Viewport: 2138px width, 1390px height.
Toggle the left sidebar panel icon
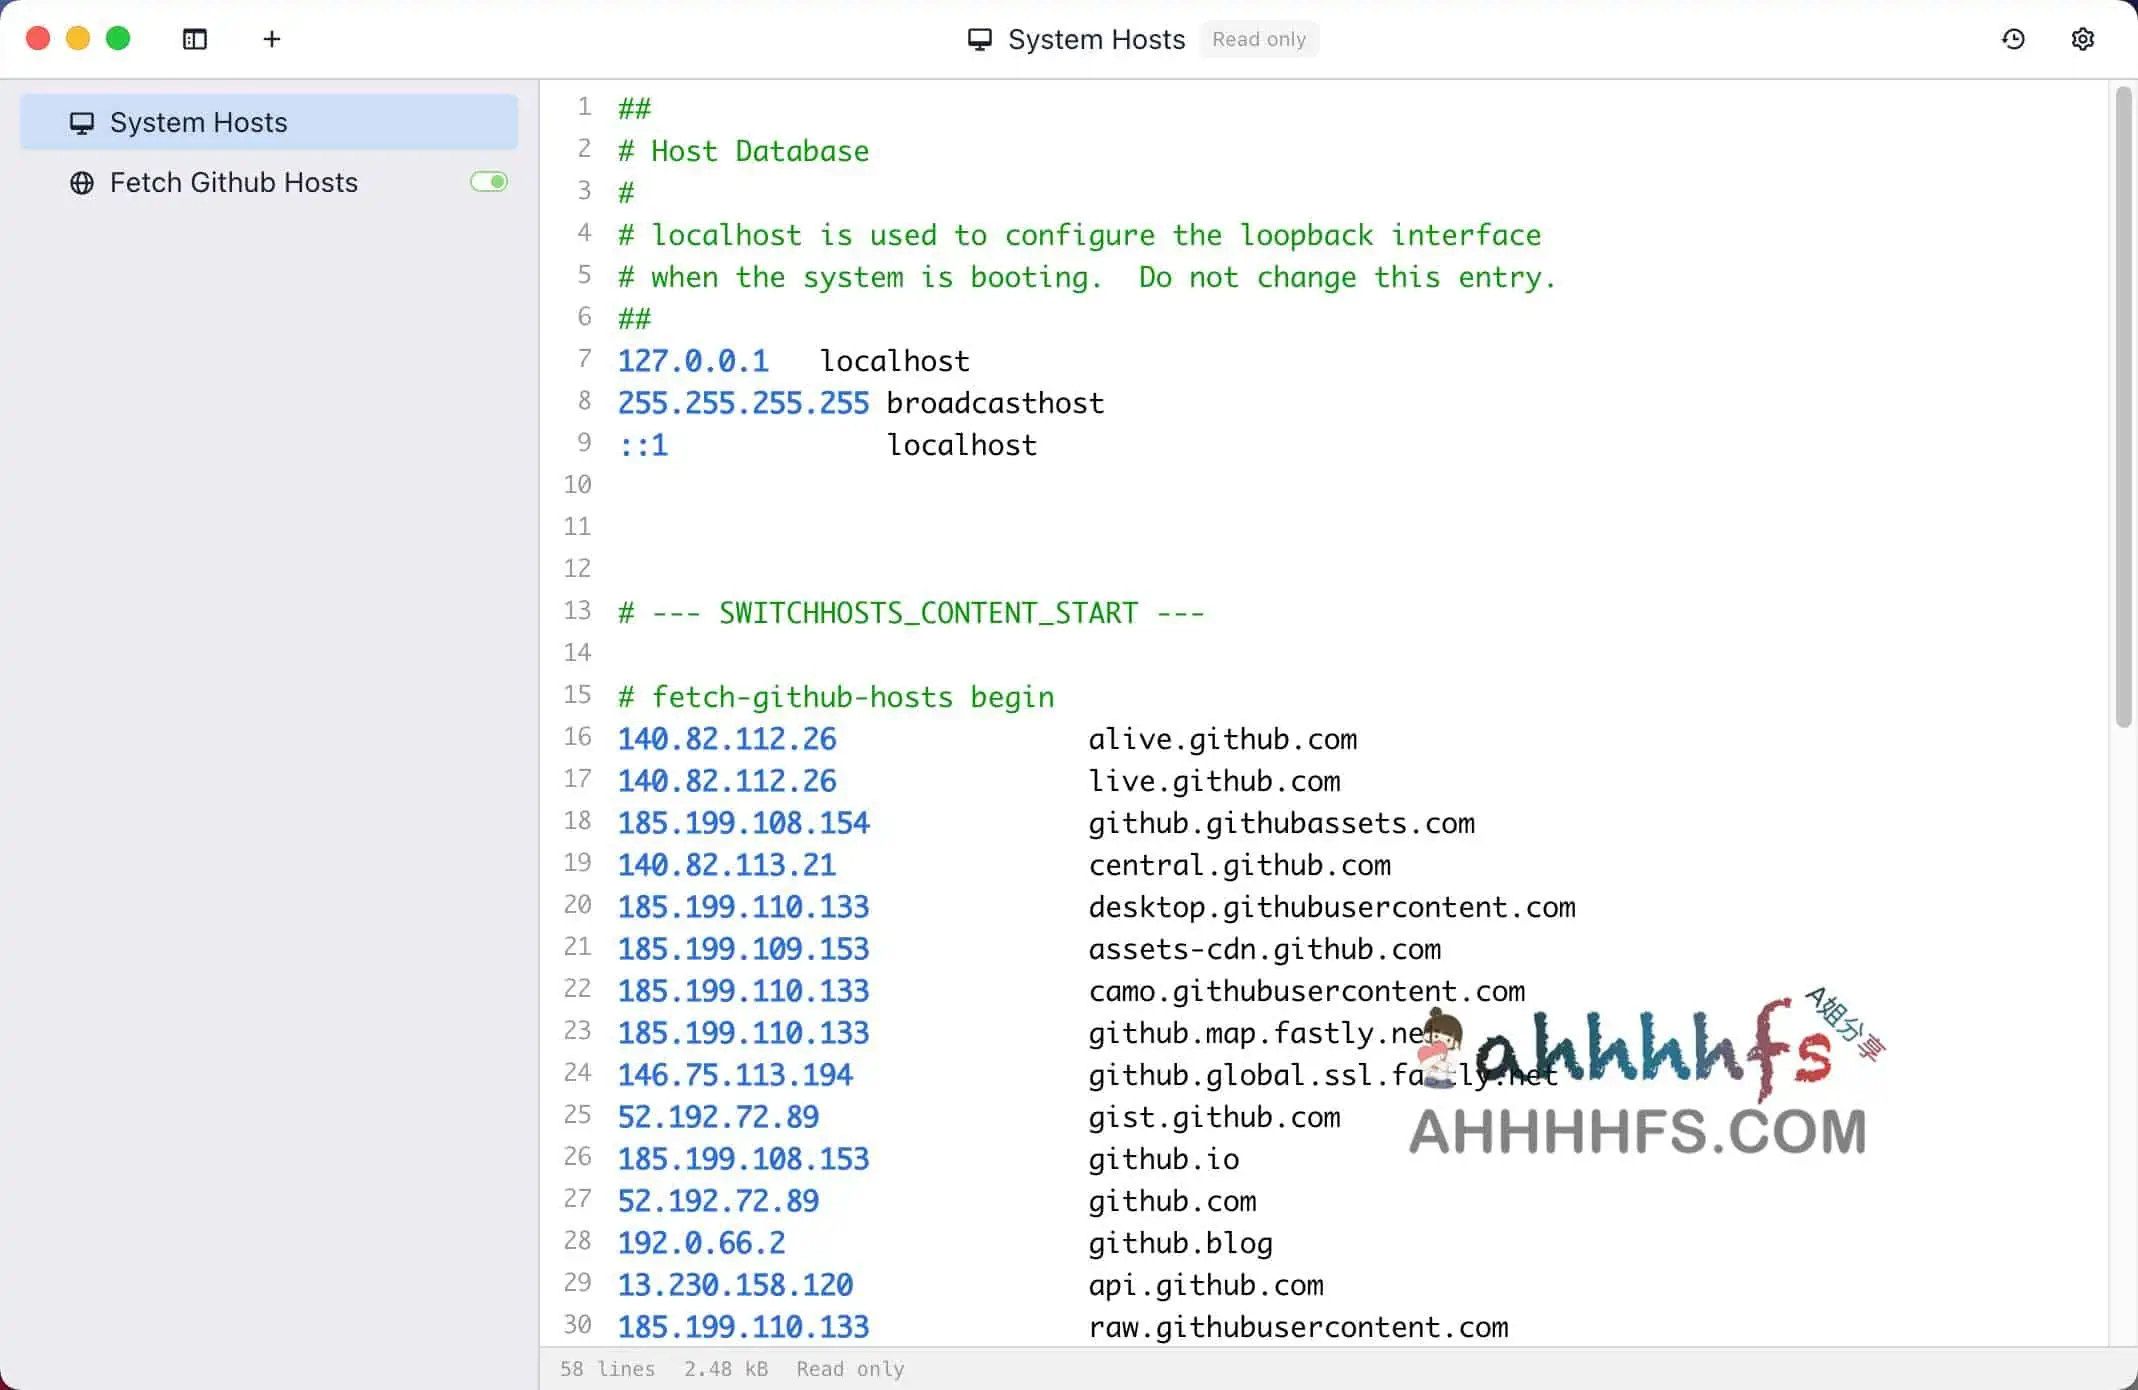point(195,39)
